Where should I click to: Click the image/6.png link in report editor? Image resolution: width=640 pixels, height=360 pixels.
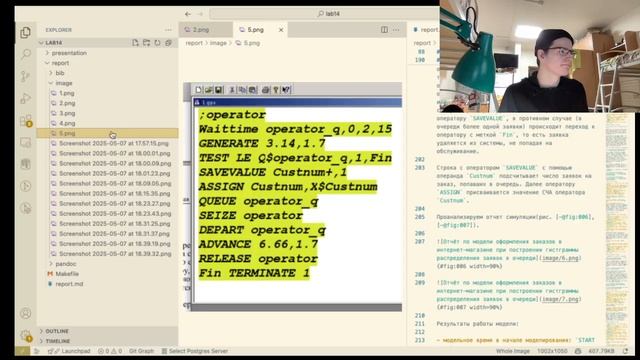pyautogui.click(x=560, y=258)
